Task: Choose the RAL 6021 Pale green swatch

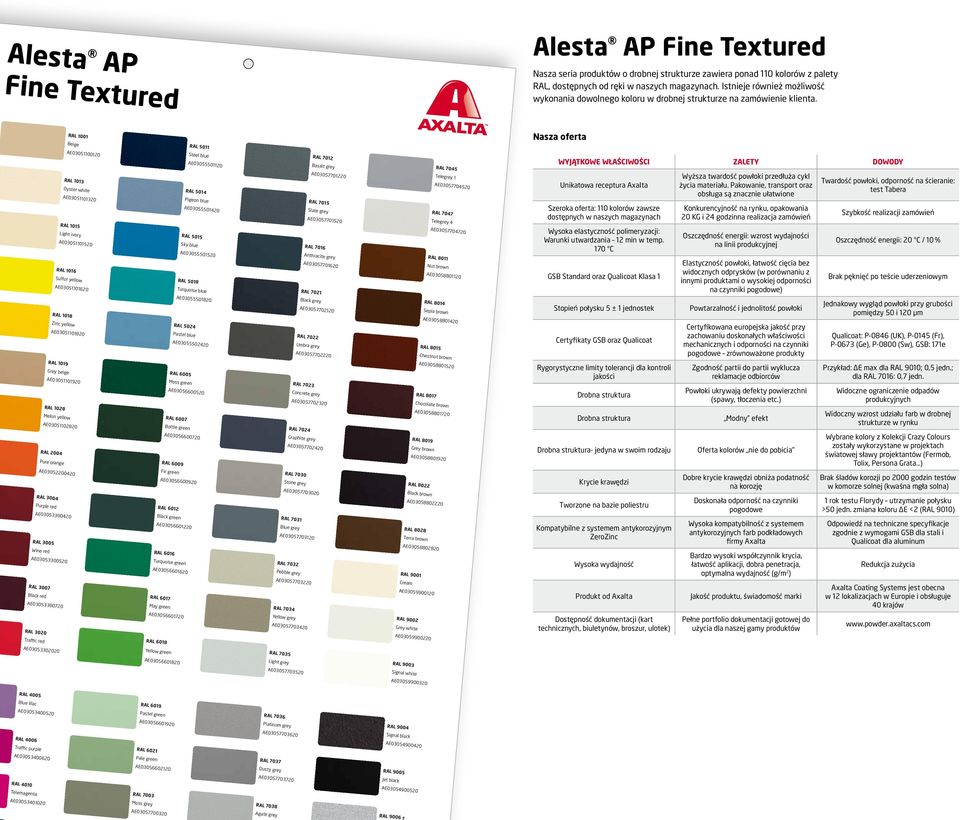Action: (x=101, y=754)
